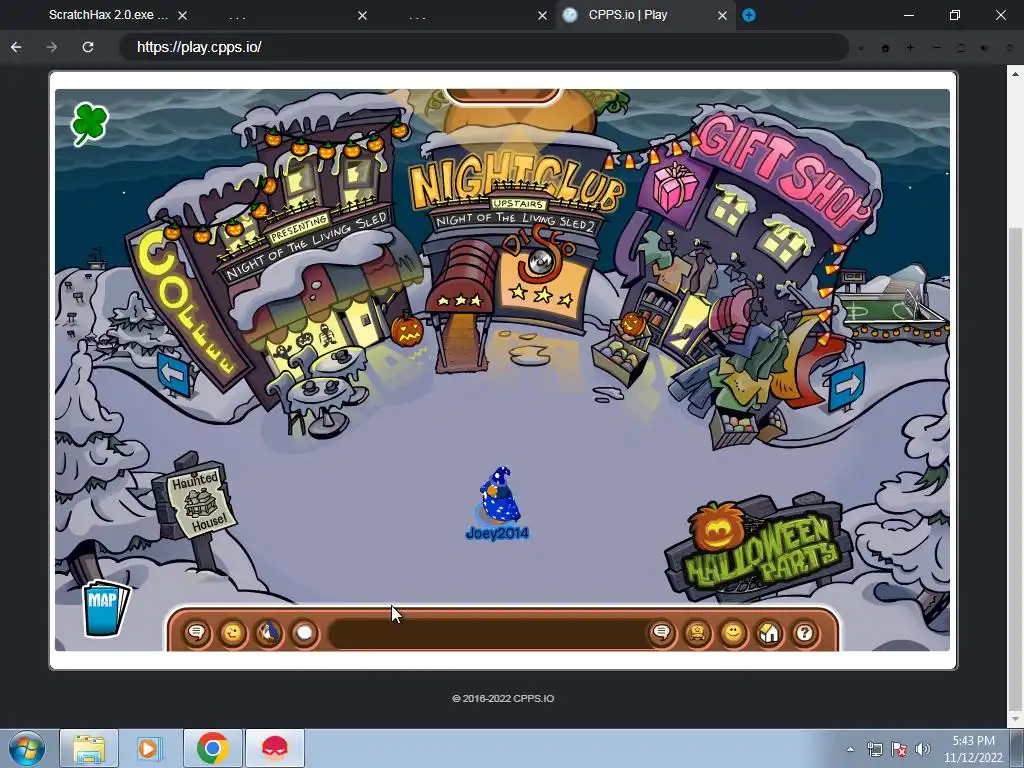The height and width of the screenshot is (768, 1024).
Task: Open the buddy list smiley icon
Action: click(733, 633)
